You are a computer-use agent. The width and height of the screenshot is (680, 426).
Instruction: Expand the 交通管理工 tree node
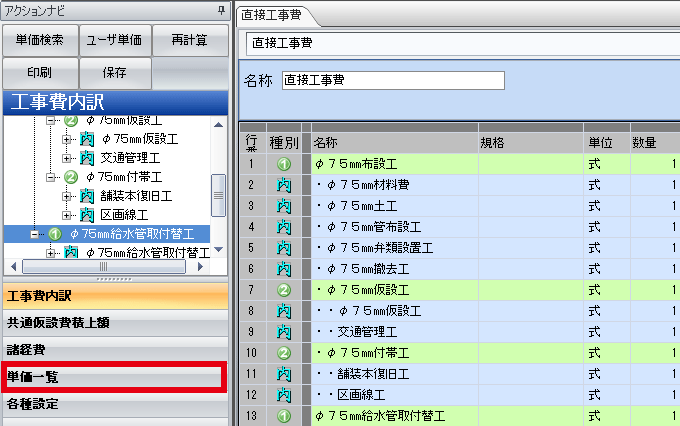(x=67, y=158)
